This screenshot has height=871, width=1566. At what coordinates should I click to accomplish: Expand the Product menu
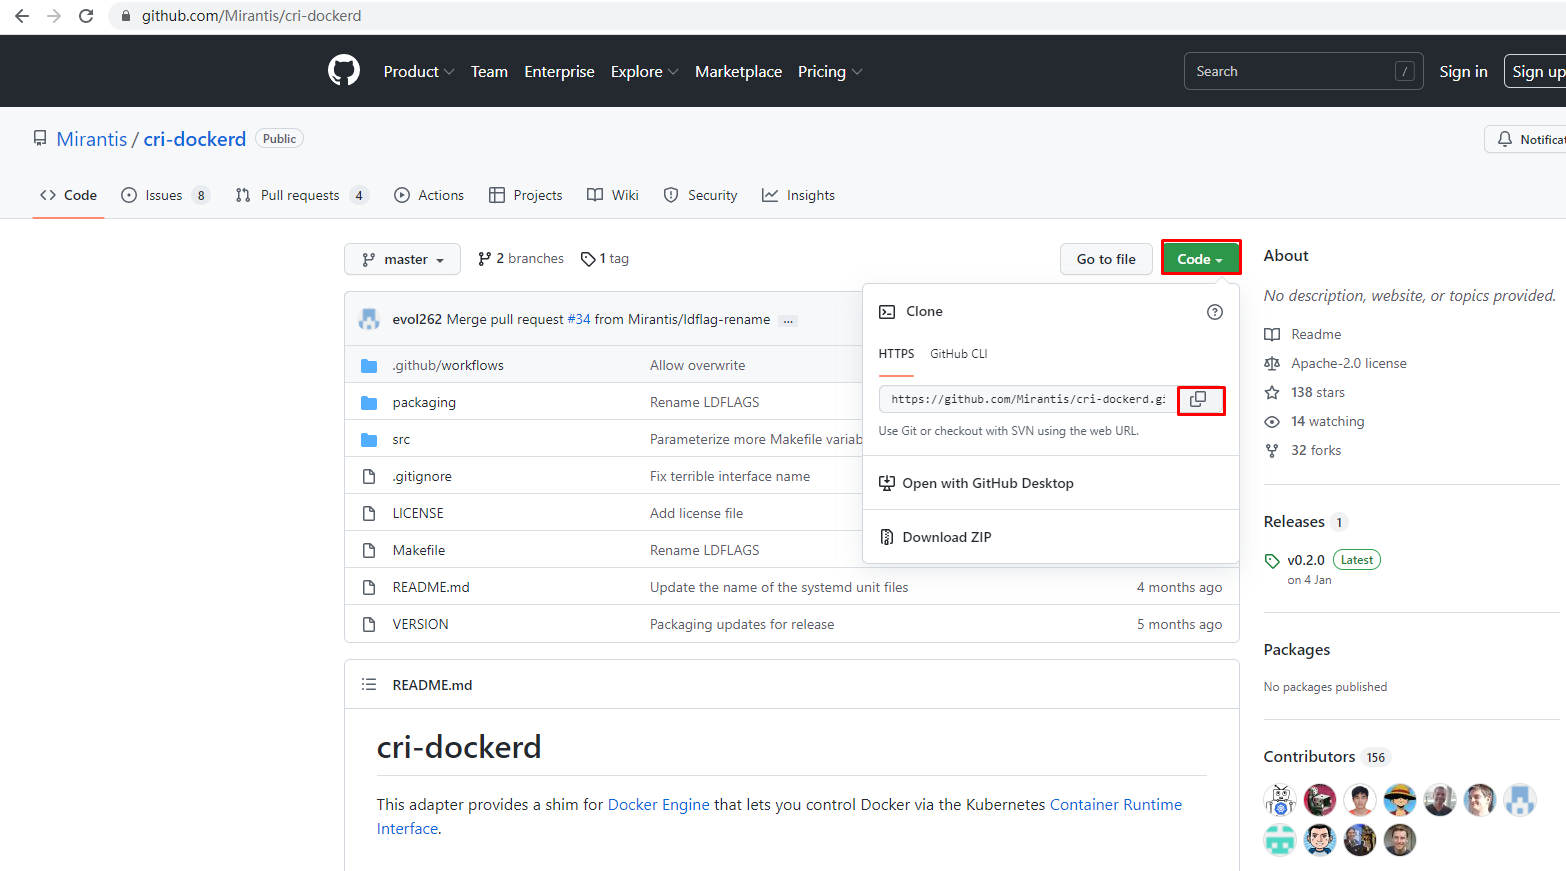418,72
